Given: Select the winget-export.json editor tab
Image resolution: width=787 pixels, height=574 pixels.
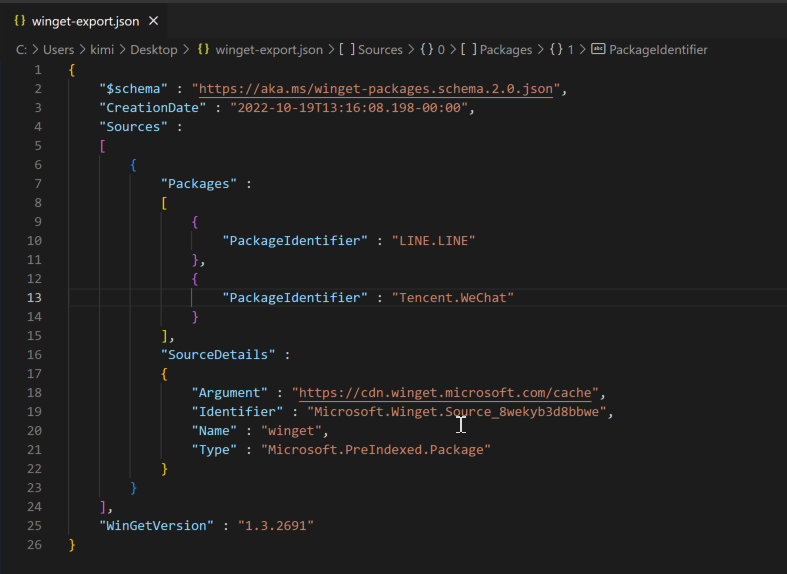Looking at the screenshot, I should 84,21.
